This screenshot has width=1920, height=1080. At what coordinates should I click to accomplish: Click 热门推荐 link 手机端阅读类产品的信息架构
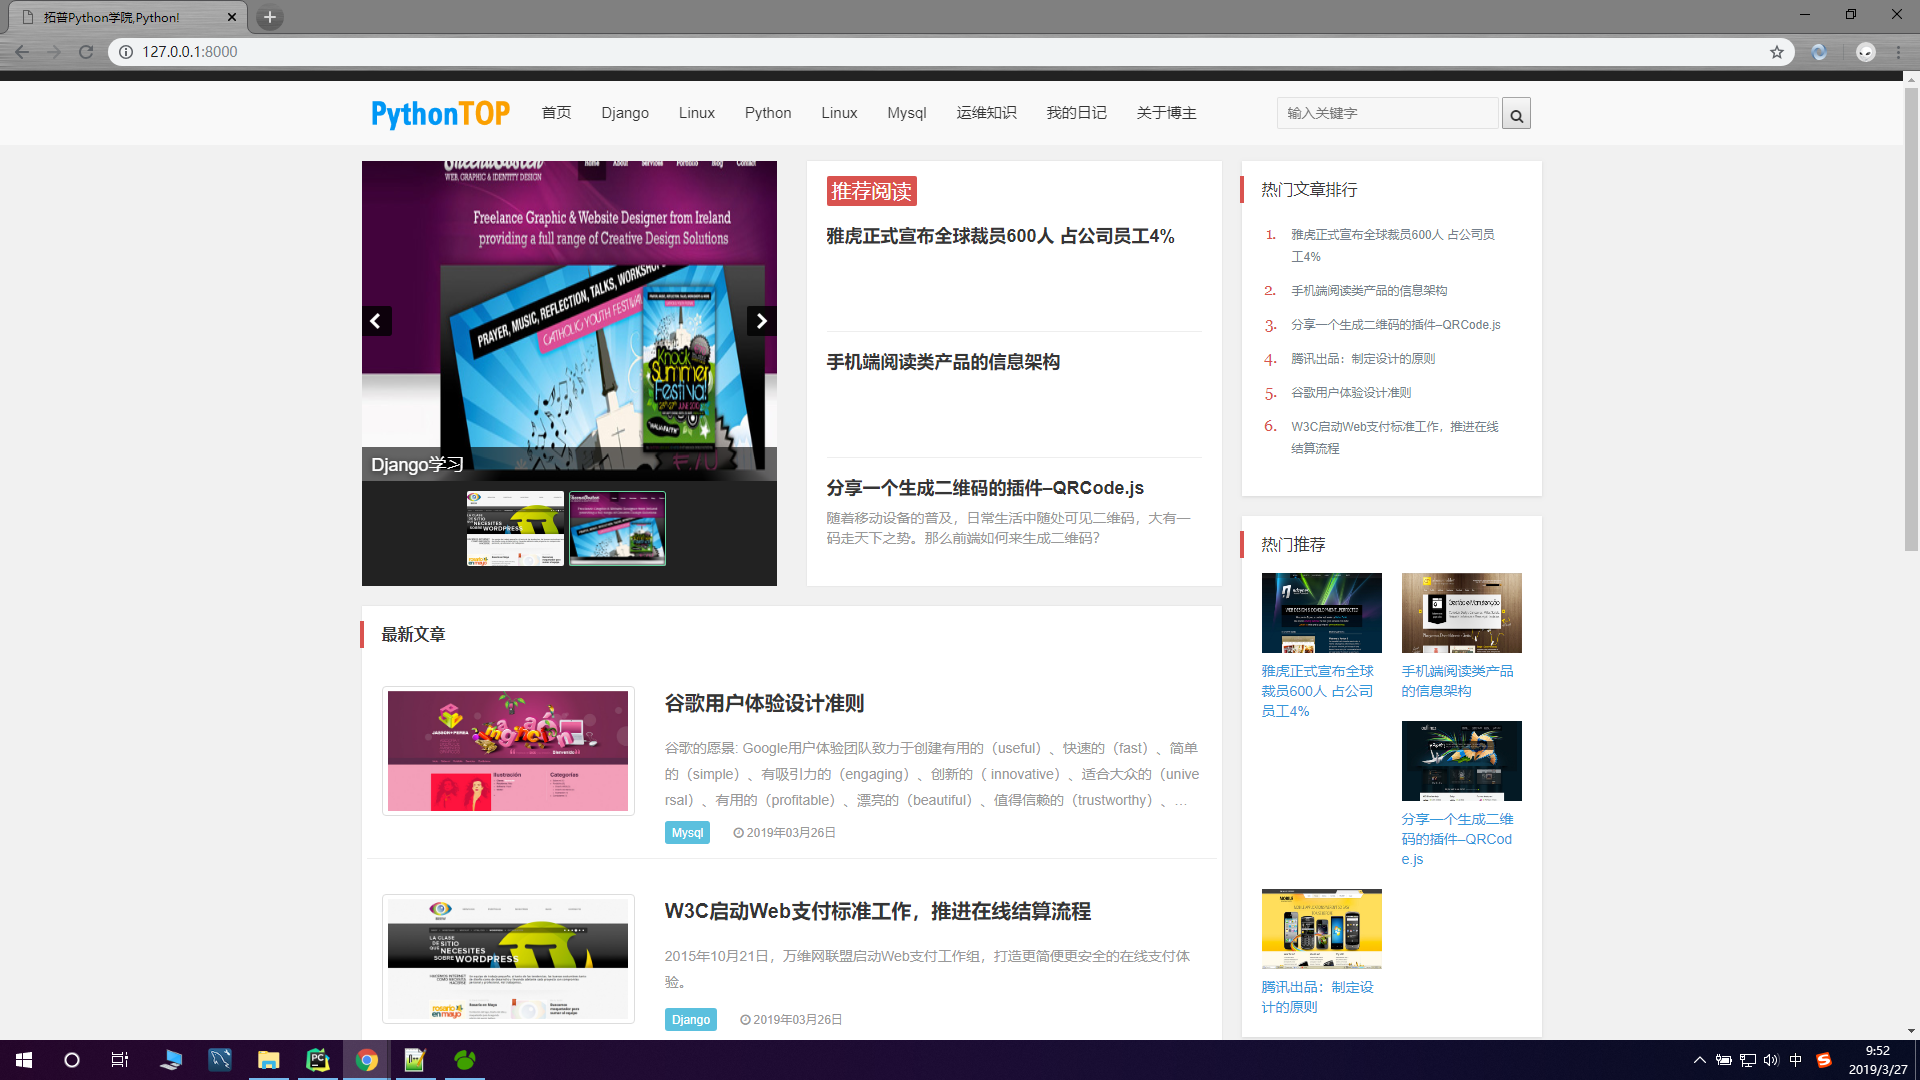coord(1457,681)
